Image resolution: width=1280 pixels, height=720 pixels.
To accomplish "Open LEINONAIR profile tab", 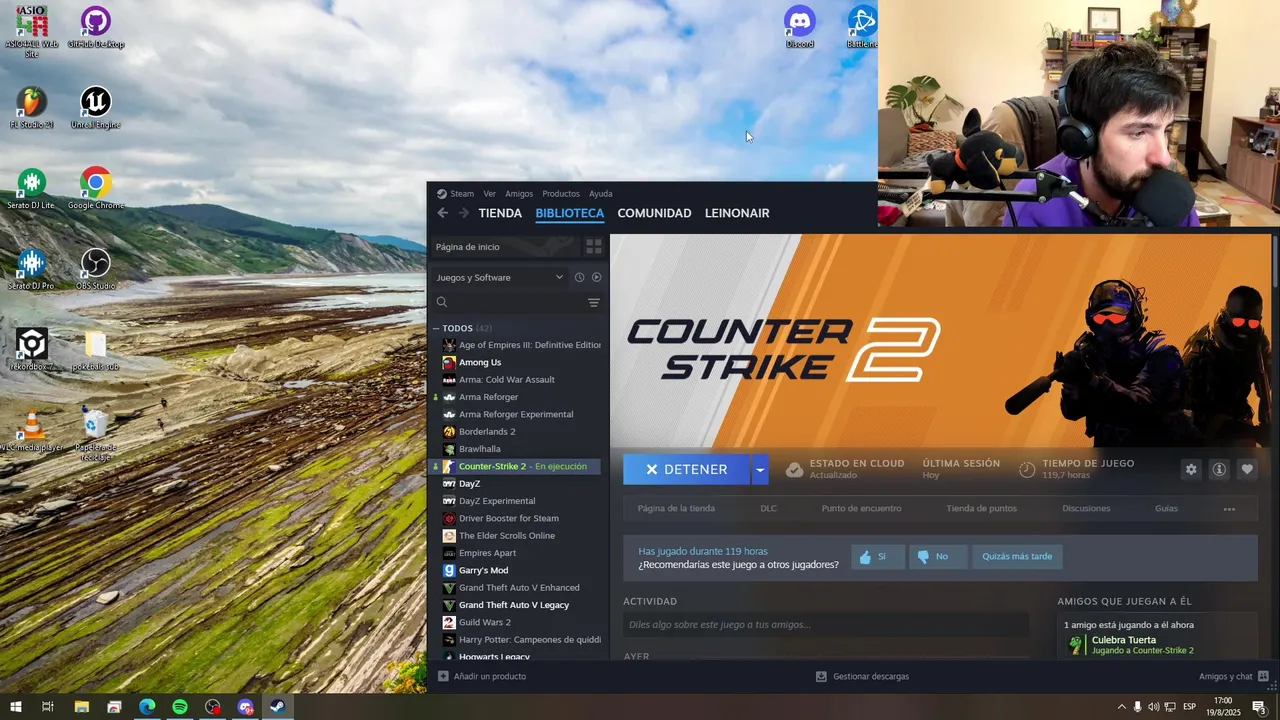I will pyautogui.click(x=737, y=213).
